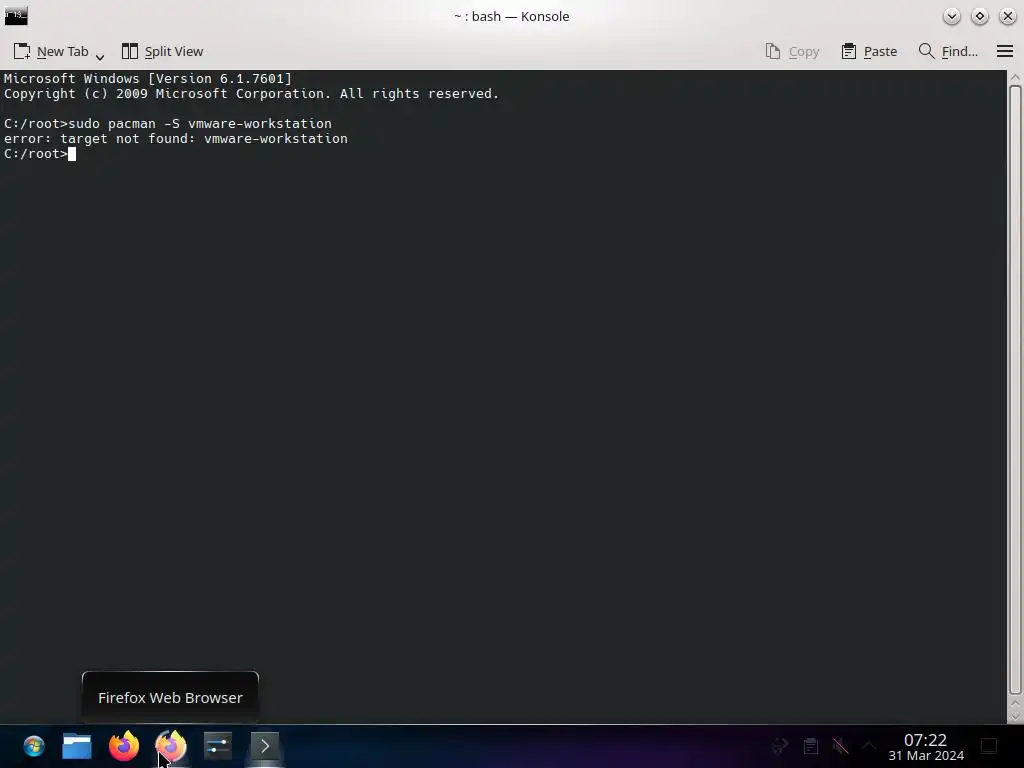
Task: Activate Split View in Konsole
Action: pyautogui.click(x=163, y=51)
